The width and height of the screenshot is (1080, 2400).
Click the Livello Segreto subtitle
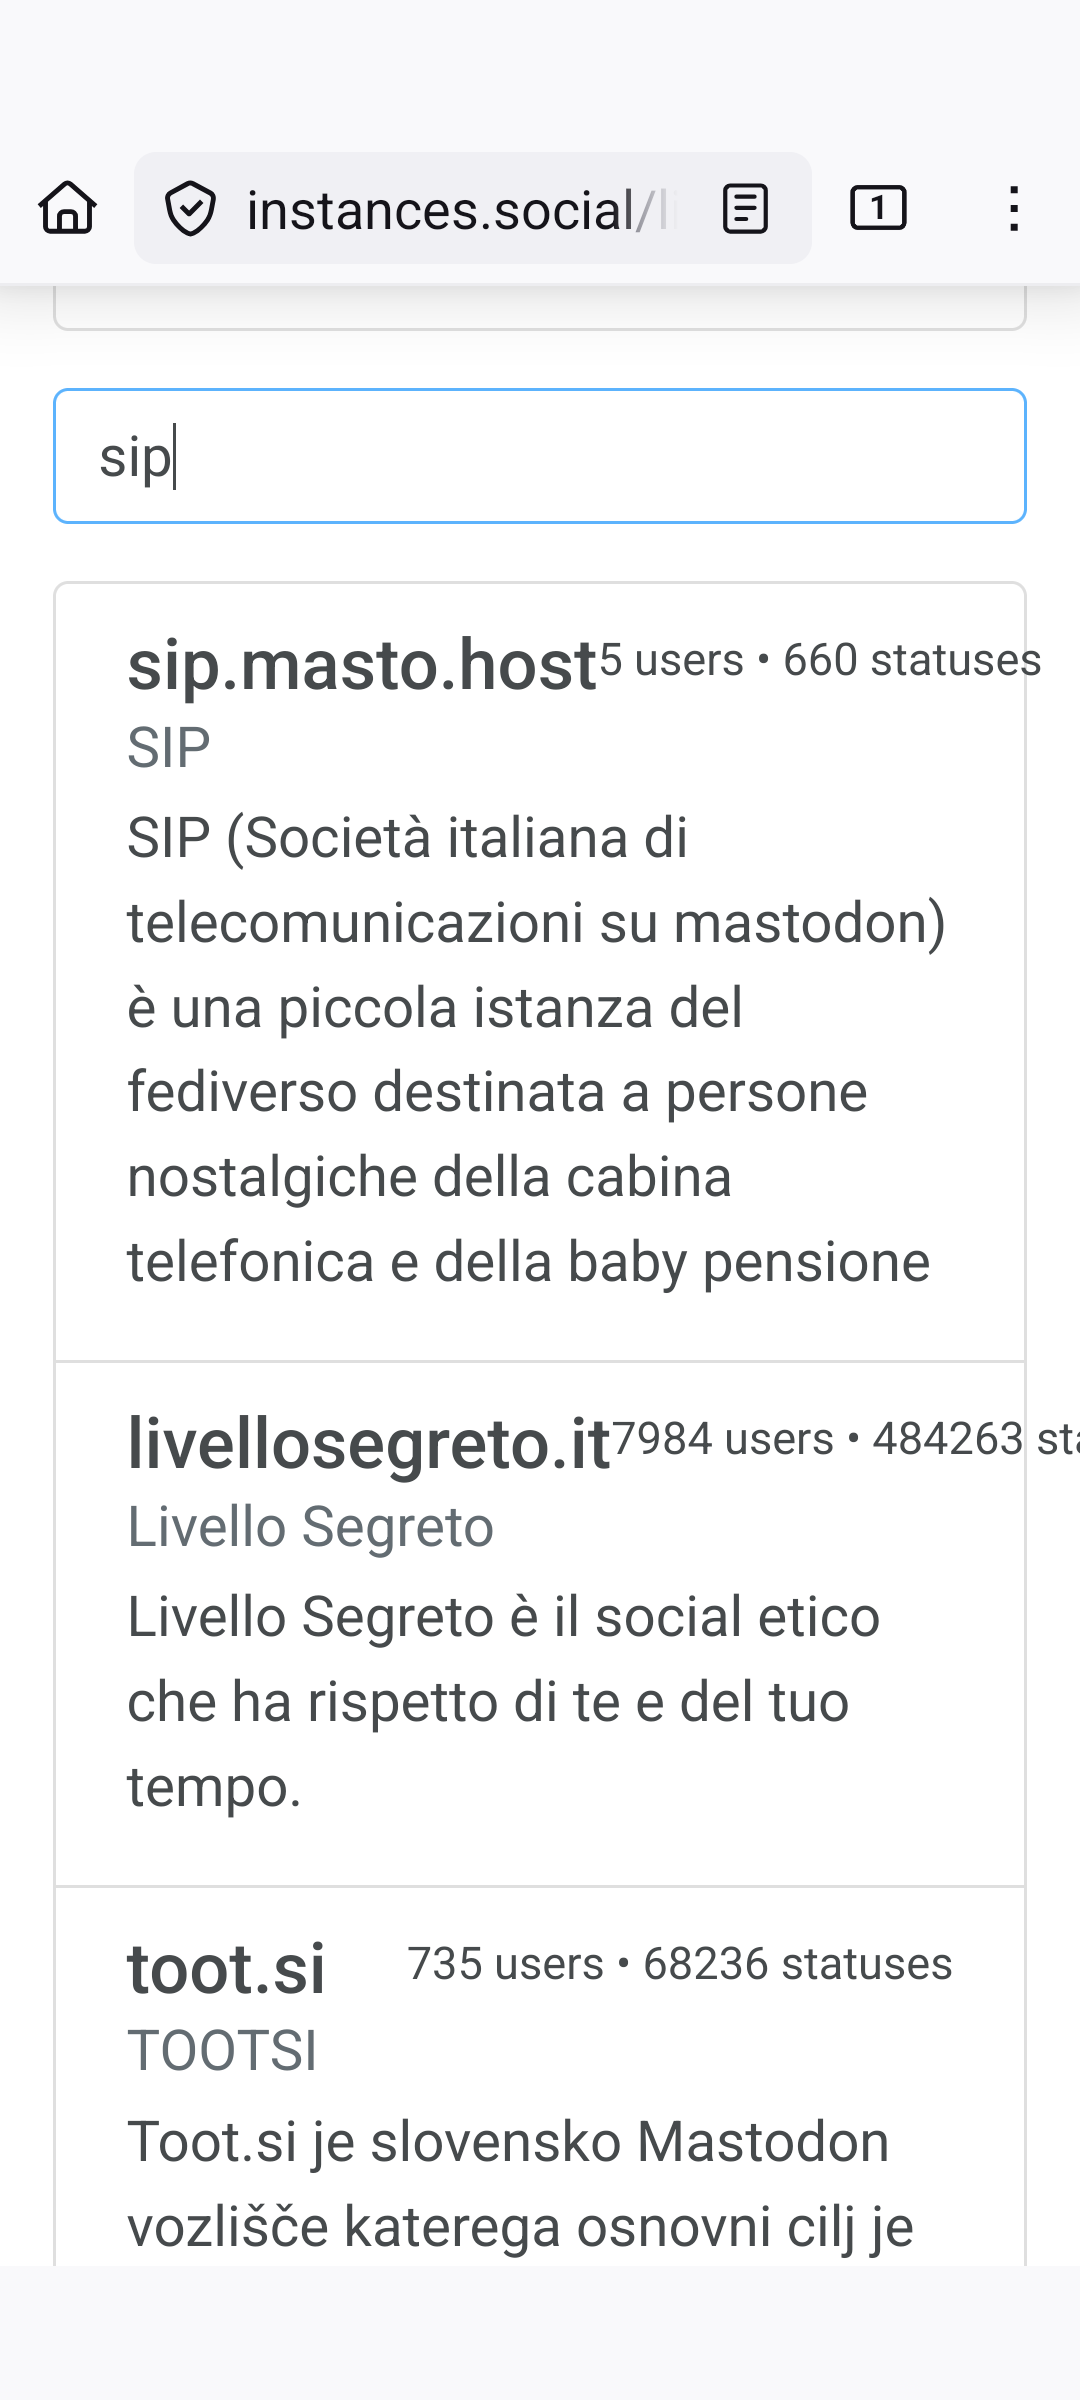point(310,1527)
